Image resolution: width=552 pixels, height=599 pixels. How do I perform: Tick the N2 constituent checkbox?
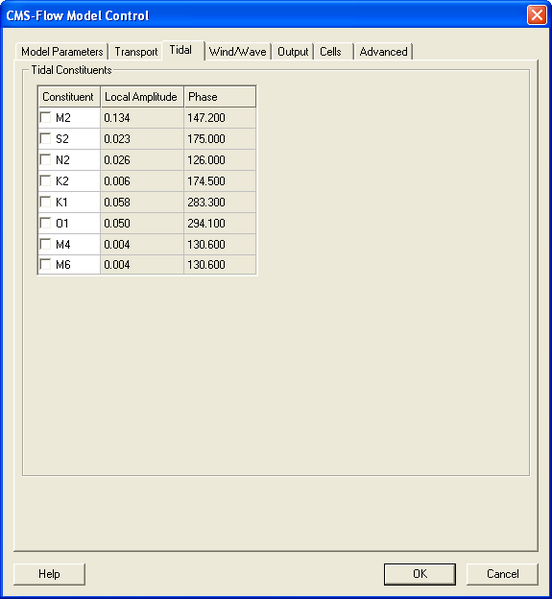pos(45,159)
